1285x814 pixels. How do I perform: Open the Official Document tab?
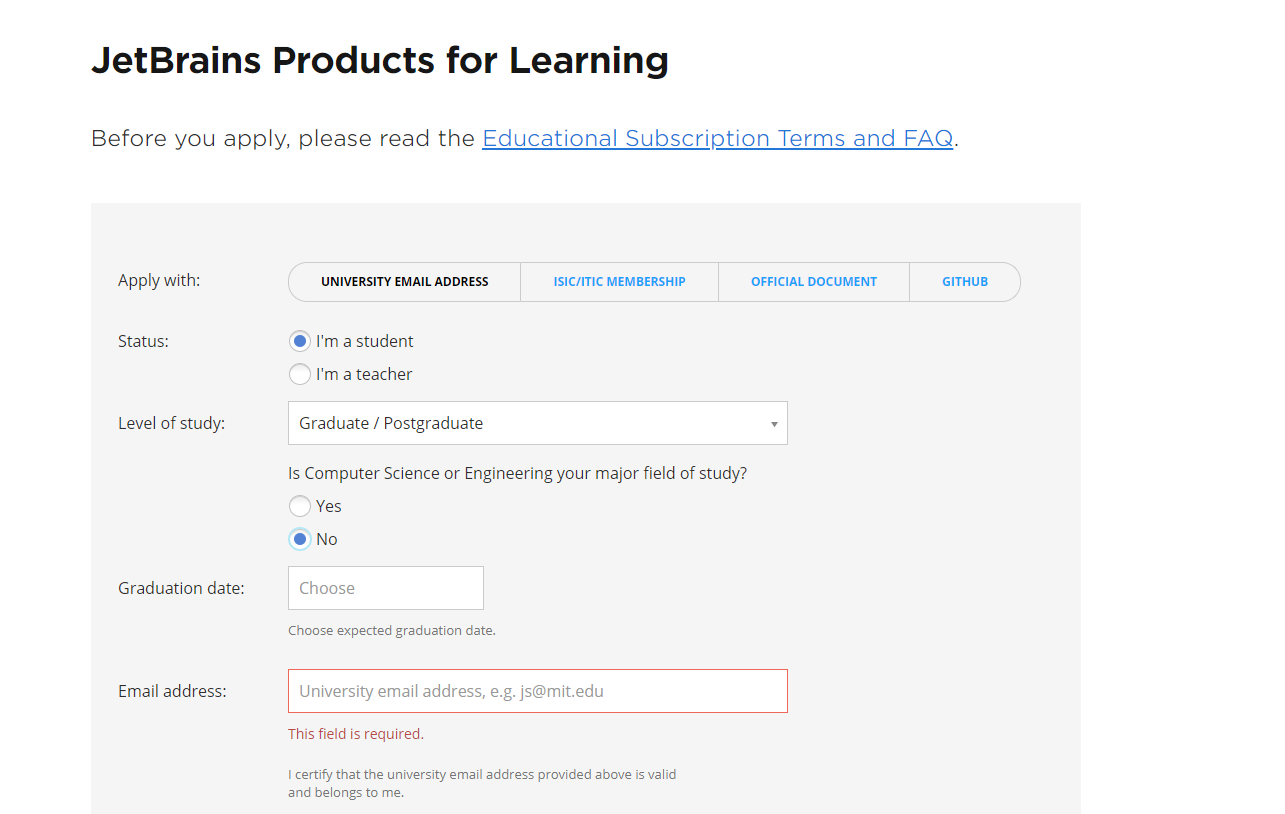tap(813, 282)
